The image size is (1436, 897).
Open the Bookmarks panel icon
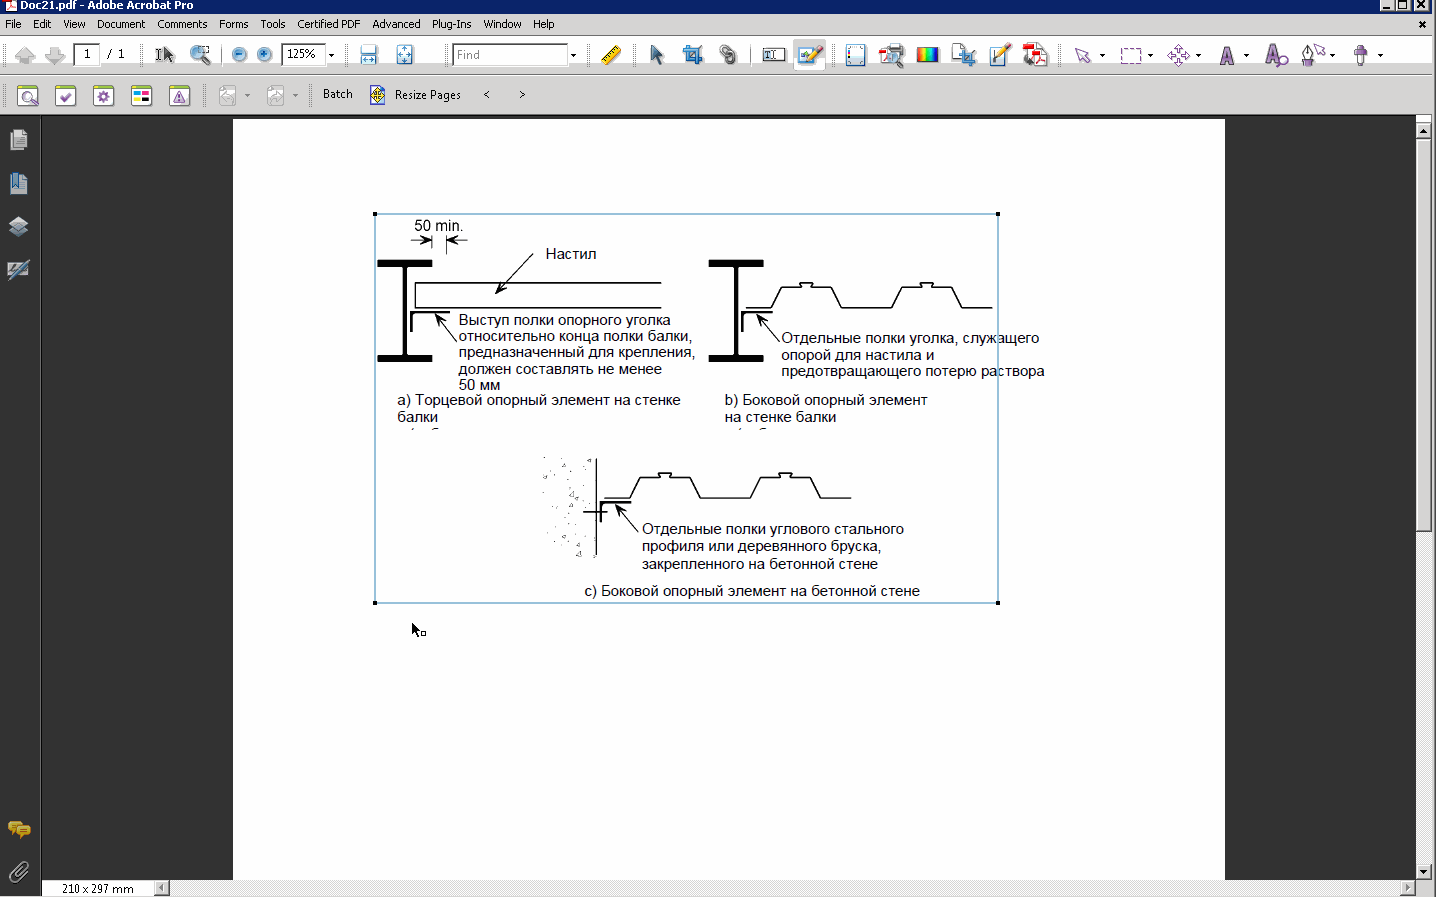(x=18, y=183)
